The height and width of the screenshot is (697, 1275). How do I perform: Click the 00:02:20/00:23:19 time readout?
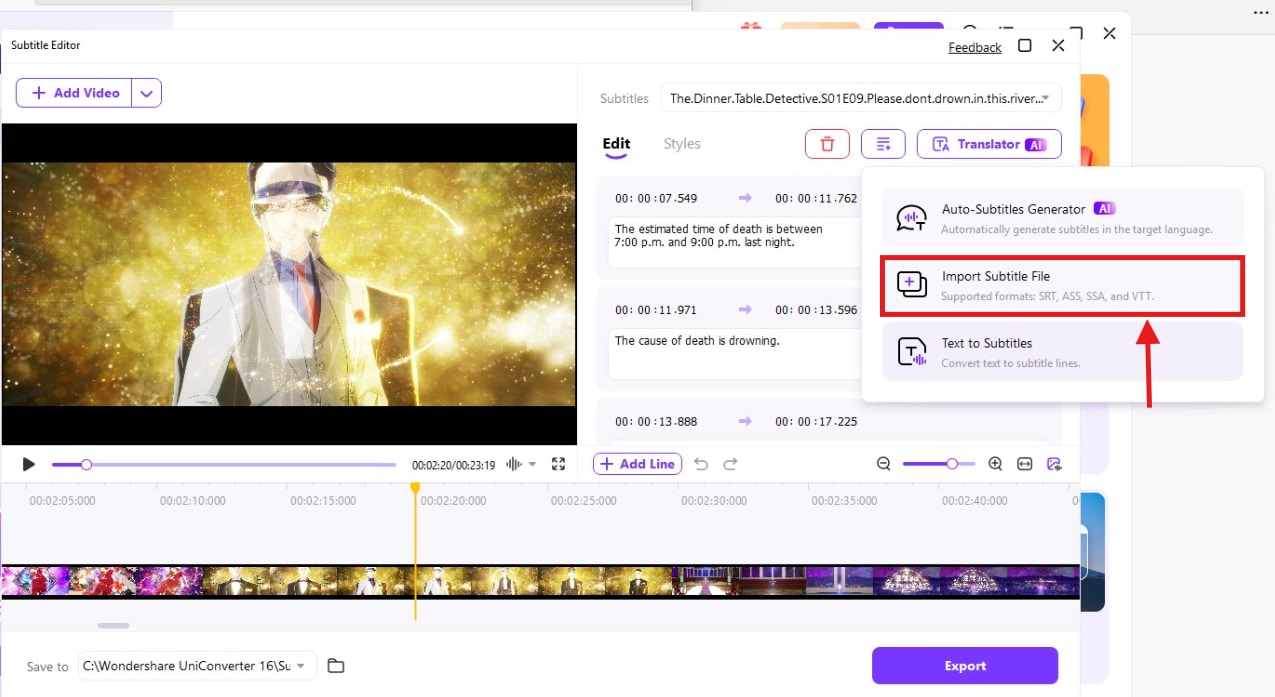(x=453, y=465)
